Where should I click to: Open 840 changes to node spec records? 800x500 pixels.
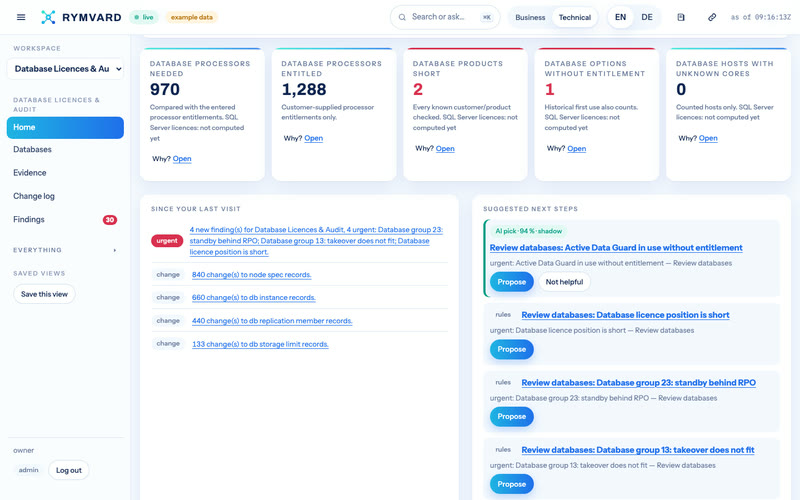pyautogui.click(x=252, y=275)
